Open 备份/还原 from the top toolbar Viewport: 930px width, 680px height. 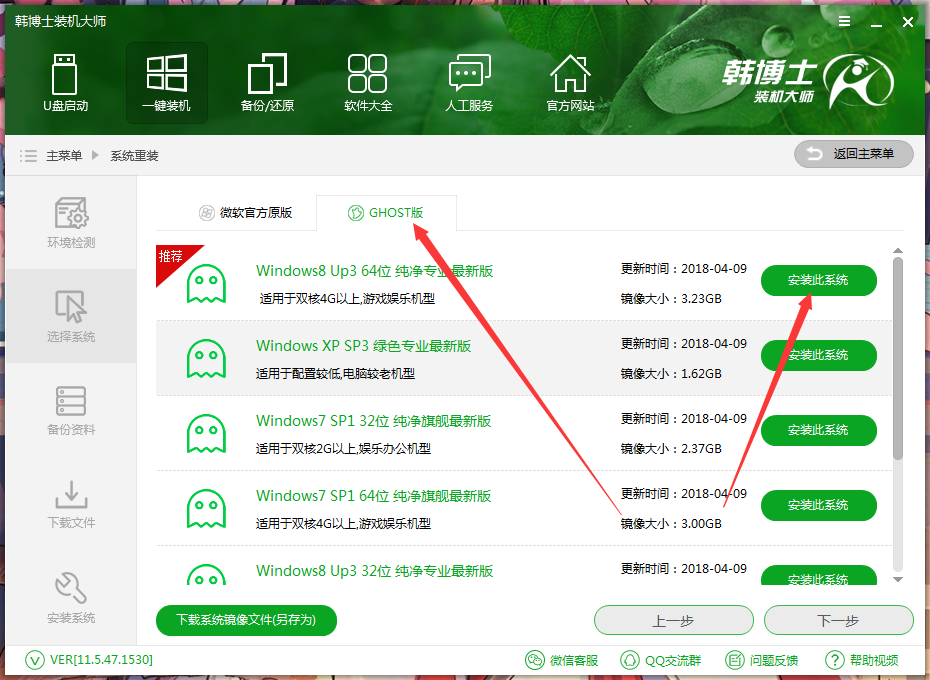[267, 83]
